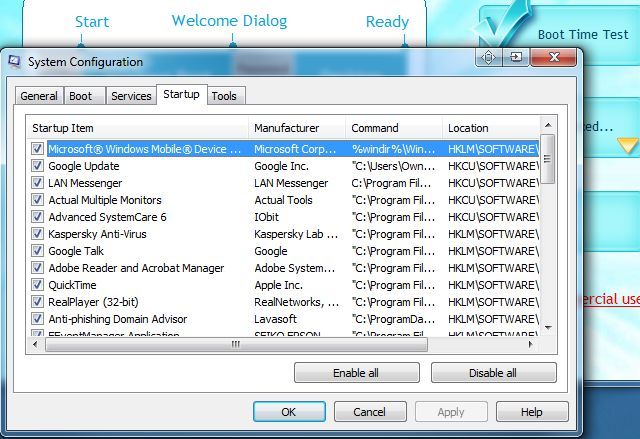Click the IObit manufacturer cell
Image resolution: width=640 pixels, height=439 pixels.
tap(267, 217)
